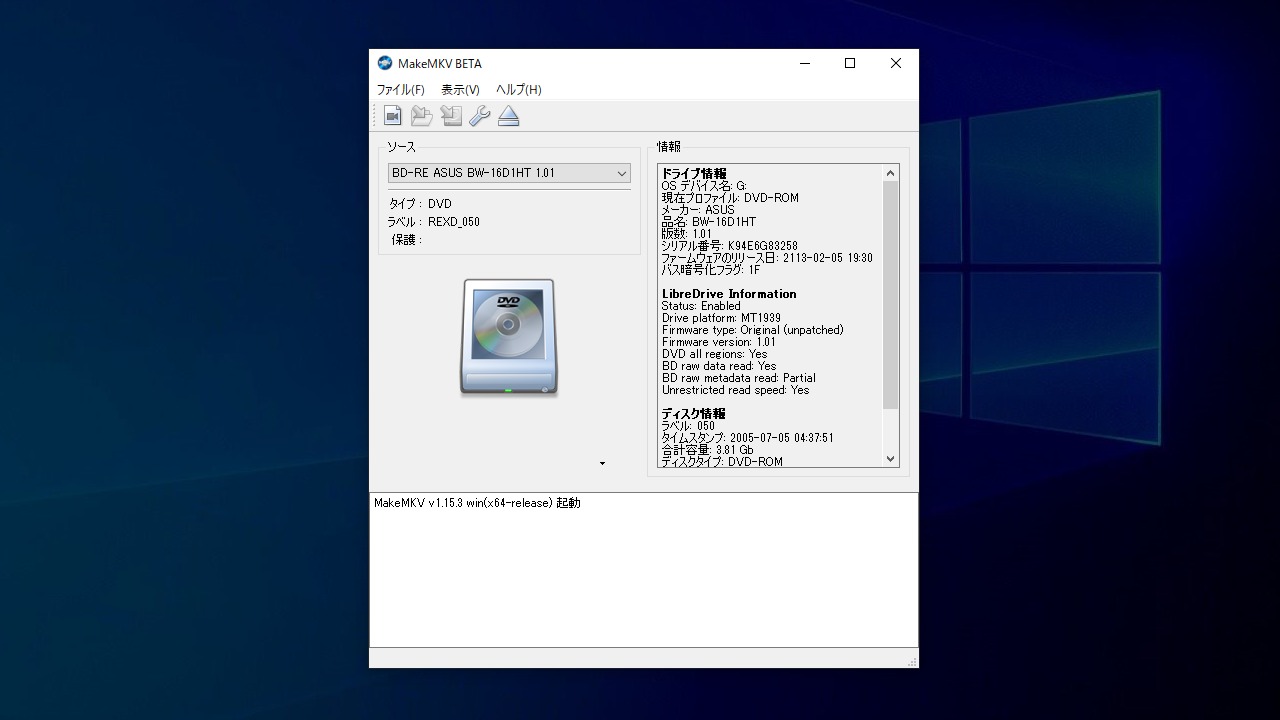The image size is (1280, 720).
Task: Click the BD raw metadata read: Partial line
Action: [x=738, y=378]
